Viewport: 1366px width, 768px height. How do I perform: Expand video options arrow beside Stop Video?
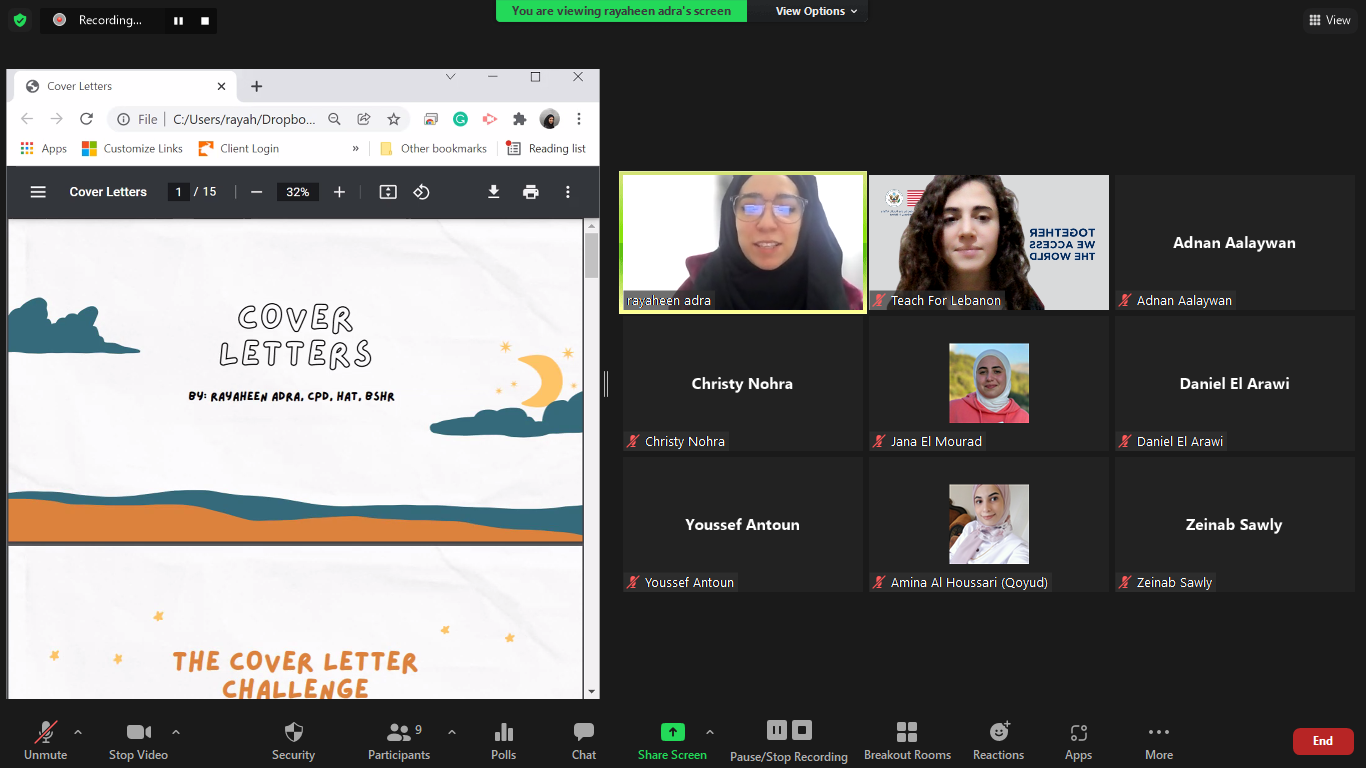176,732
